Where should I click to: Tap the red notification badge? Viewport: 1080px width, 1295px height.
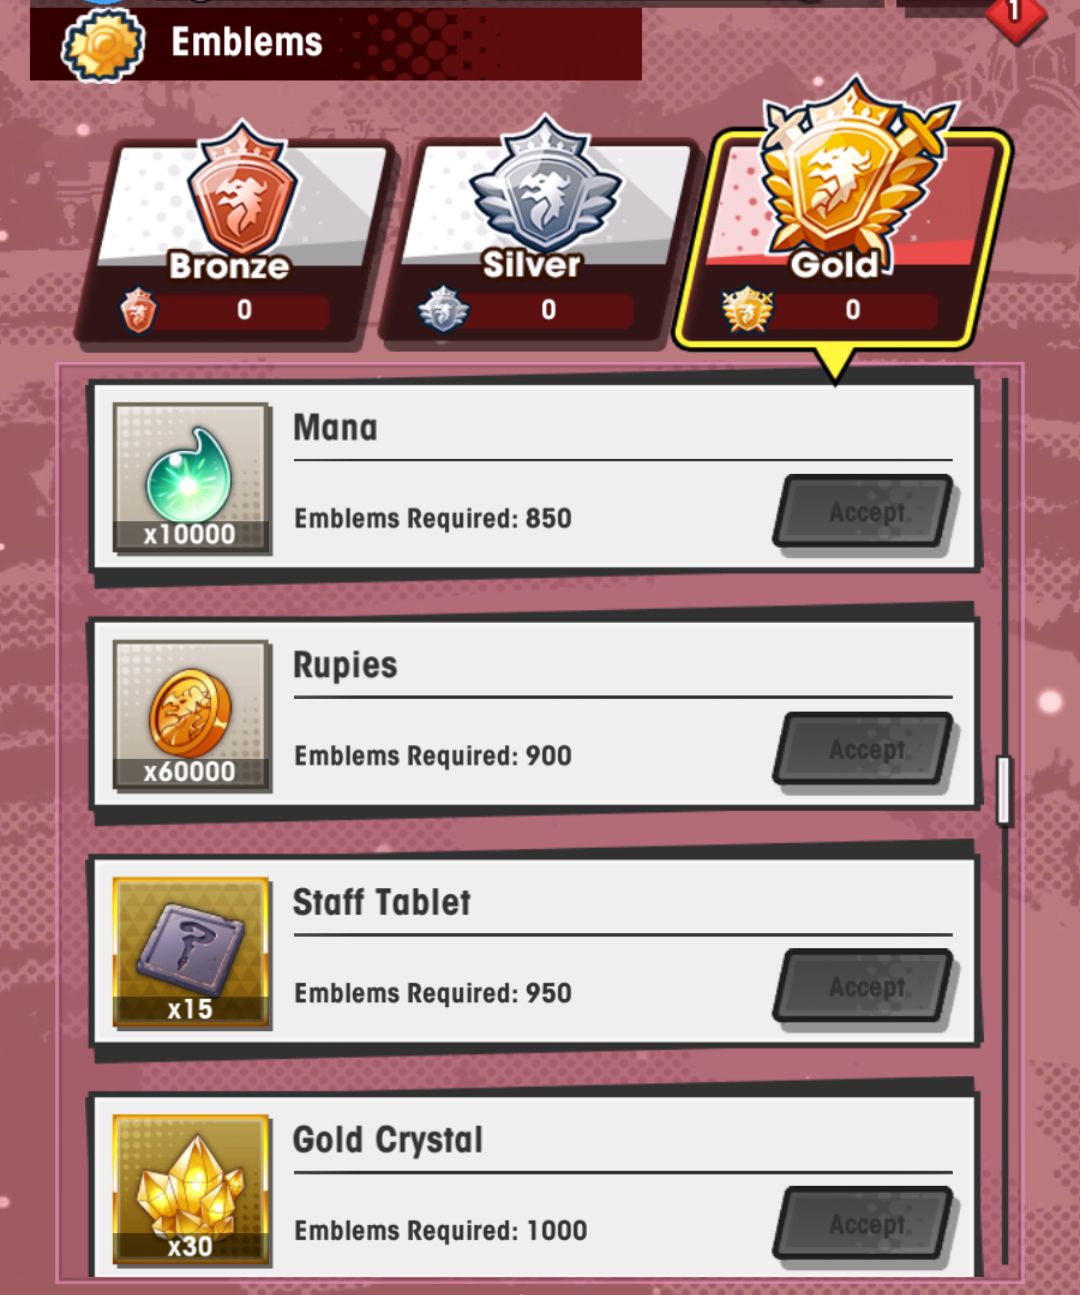[x=1015, y=14]
